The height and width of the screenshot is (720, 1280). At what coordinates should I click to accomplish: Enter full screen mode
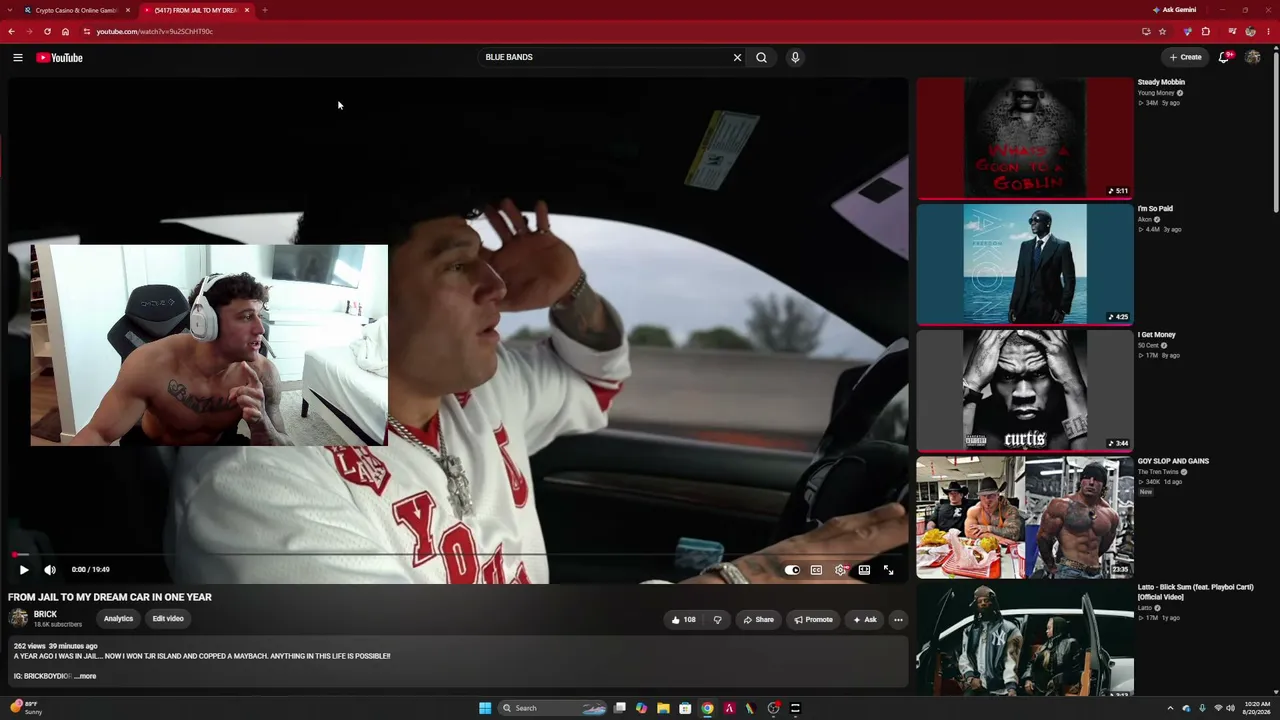[x=888, y=570]
